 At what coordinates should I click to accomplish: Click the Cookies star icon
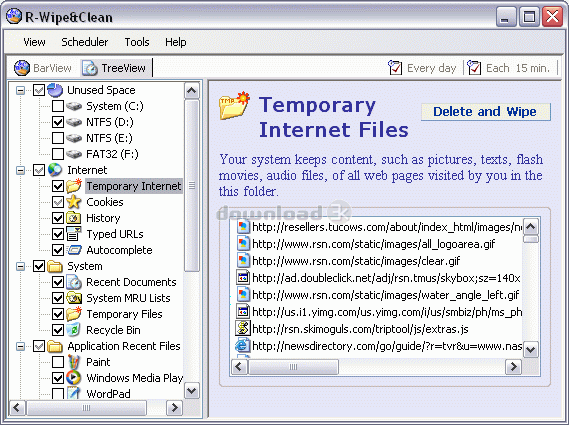pos(73,202)
